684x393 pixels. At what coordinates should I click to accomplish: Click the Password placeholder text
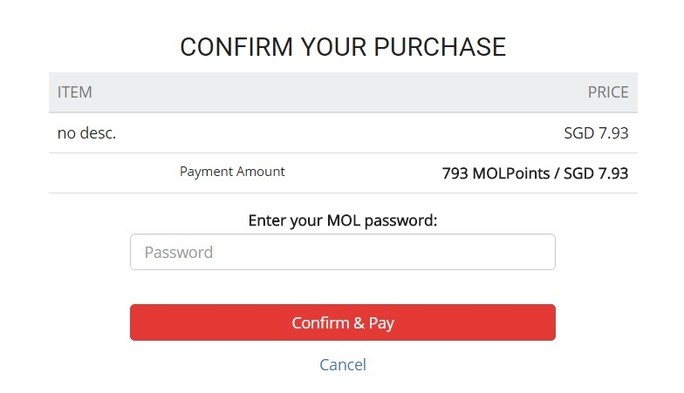178,252
